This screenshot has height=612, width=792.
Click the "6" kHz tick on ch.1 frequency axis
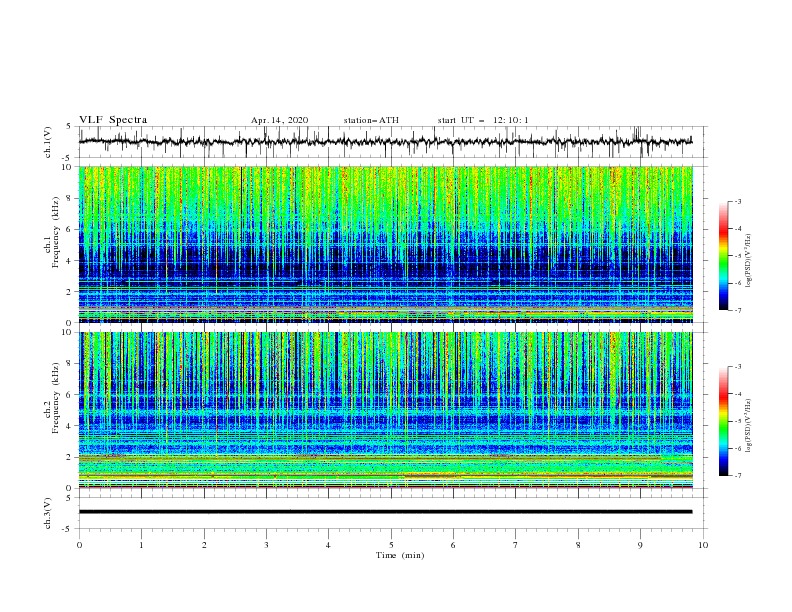[70, 229]
